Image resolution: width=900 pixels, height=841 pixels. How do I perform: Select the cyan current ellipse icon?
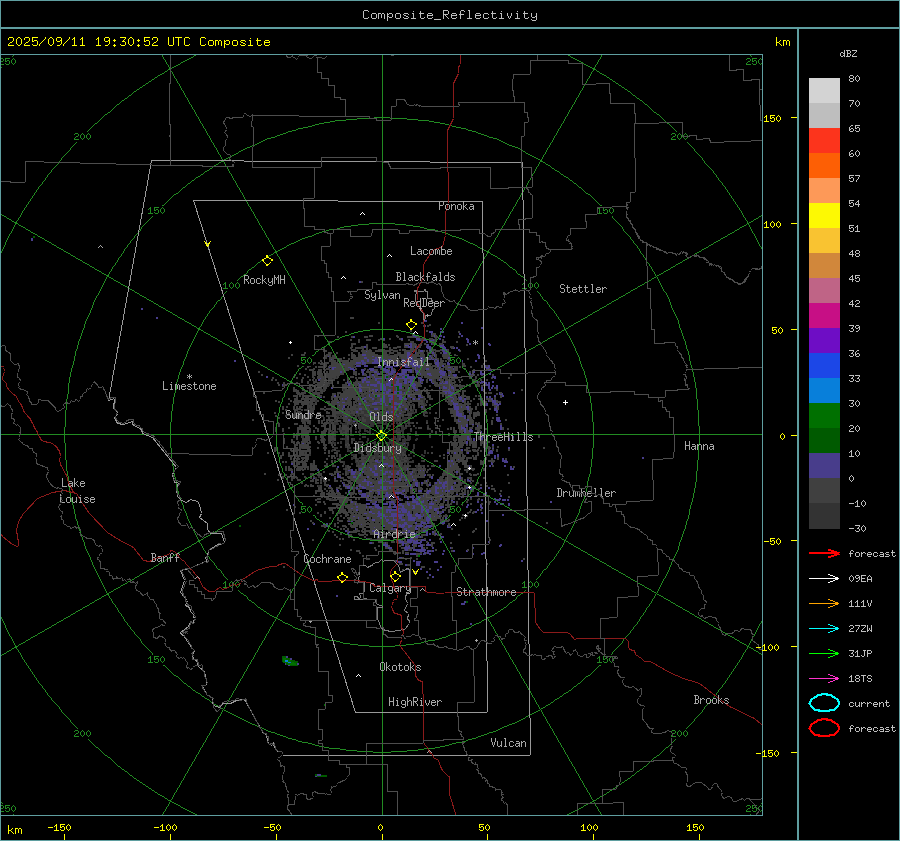[x=824, y=703]
